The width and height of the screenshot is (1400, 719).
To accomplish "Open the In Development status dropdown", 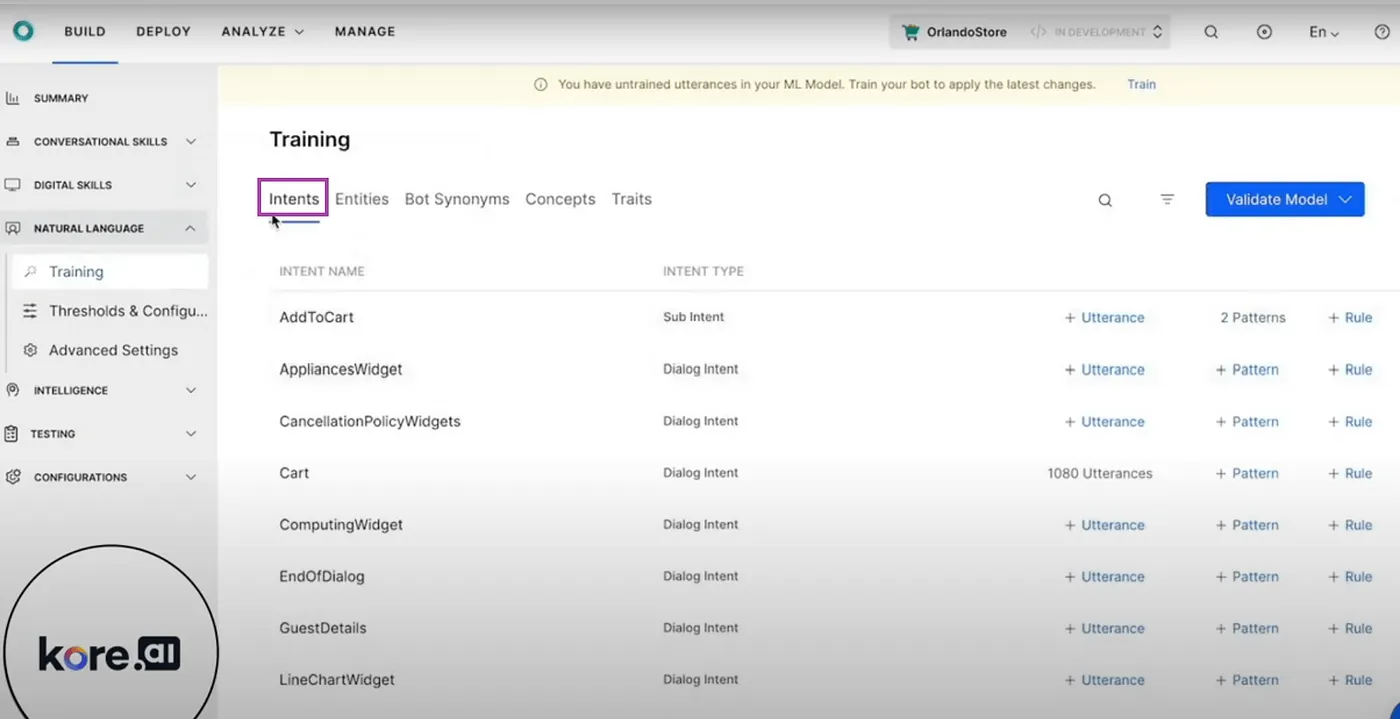I will [1096, 32].
